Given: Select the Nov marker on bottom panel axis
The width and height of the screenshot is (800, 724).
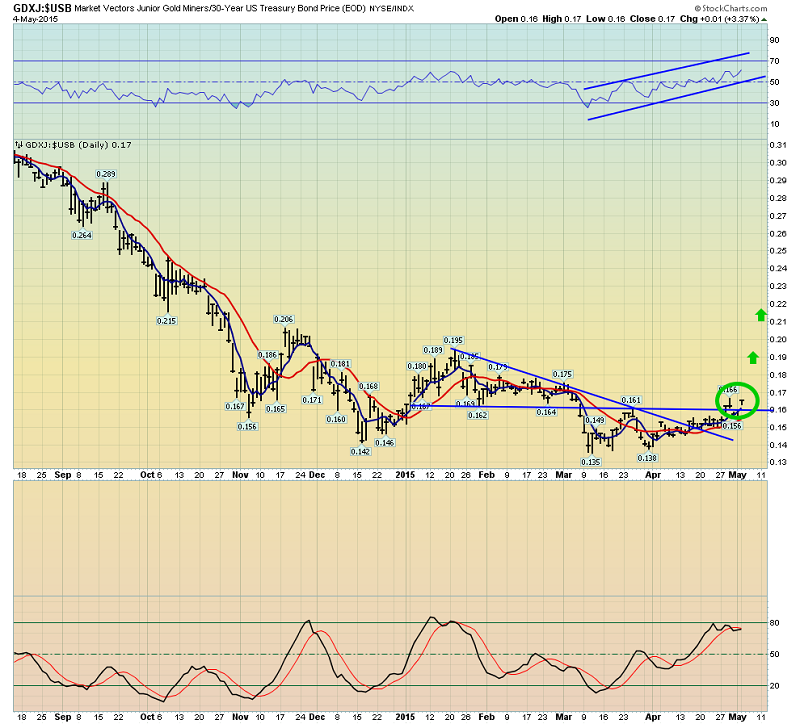Looking at the screenshot, I should click(x=240, y=715).
